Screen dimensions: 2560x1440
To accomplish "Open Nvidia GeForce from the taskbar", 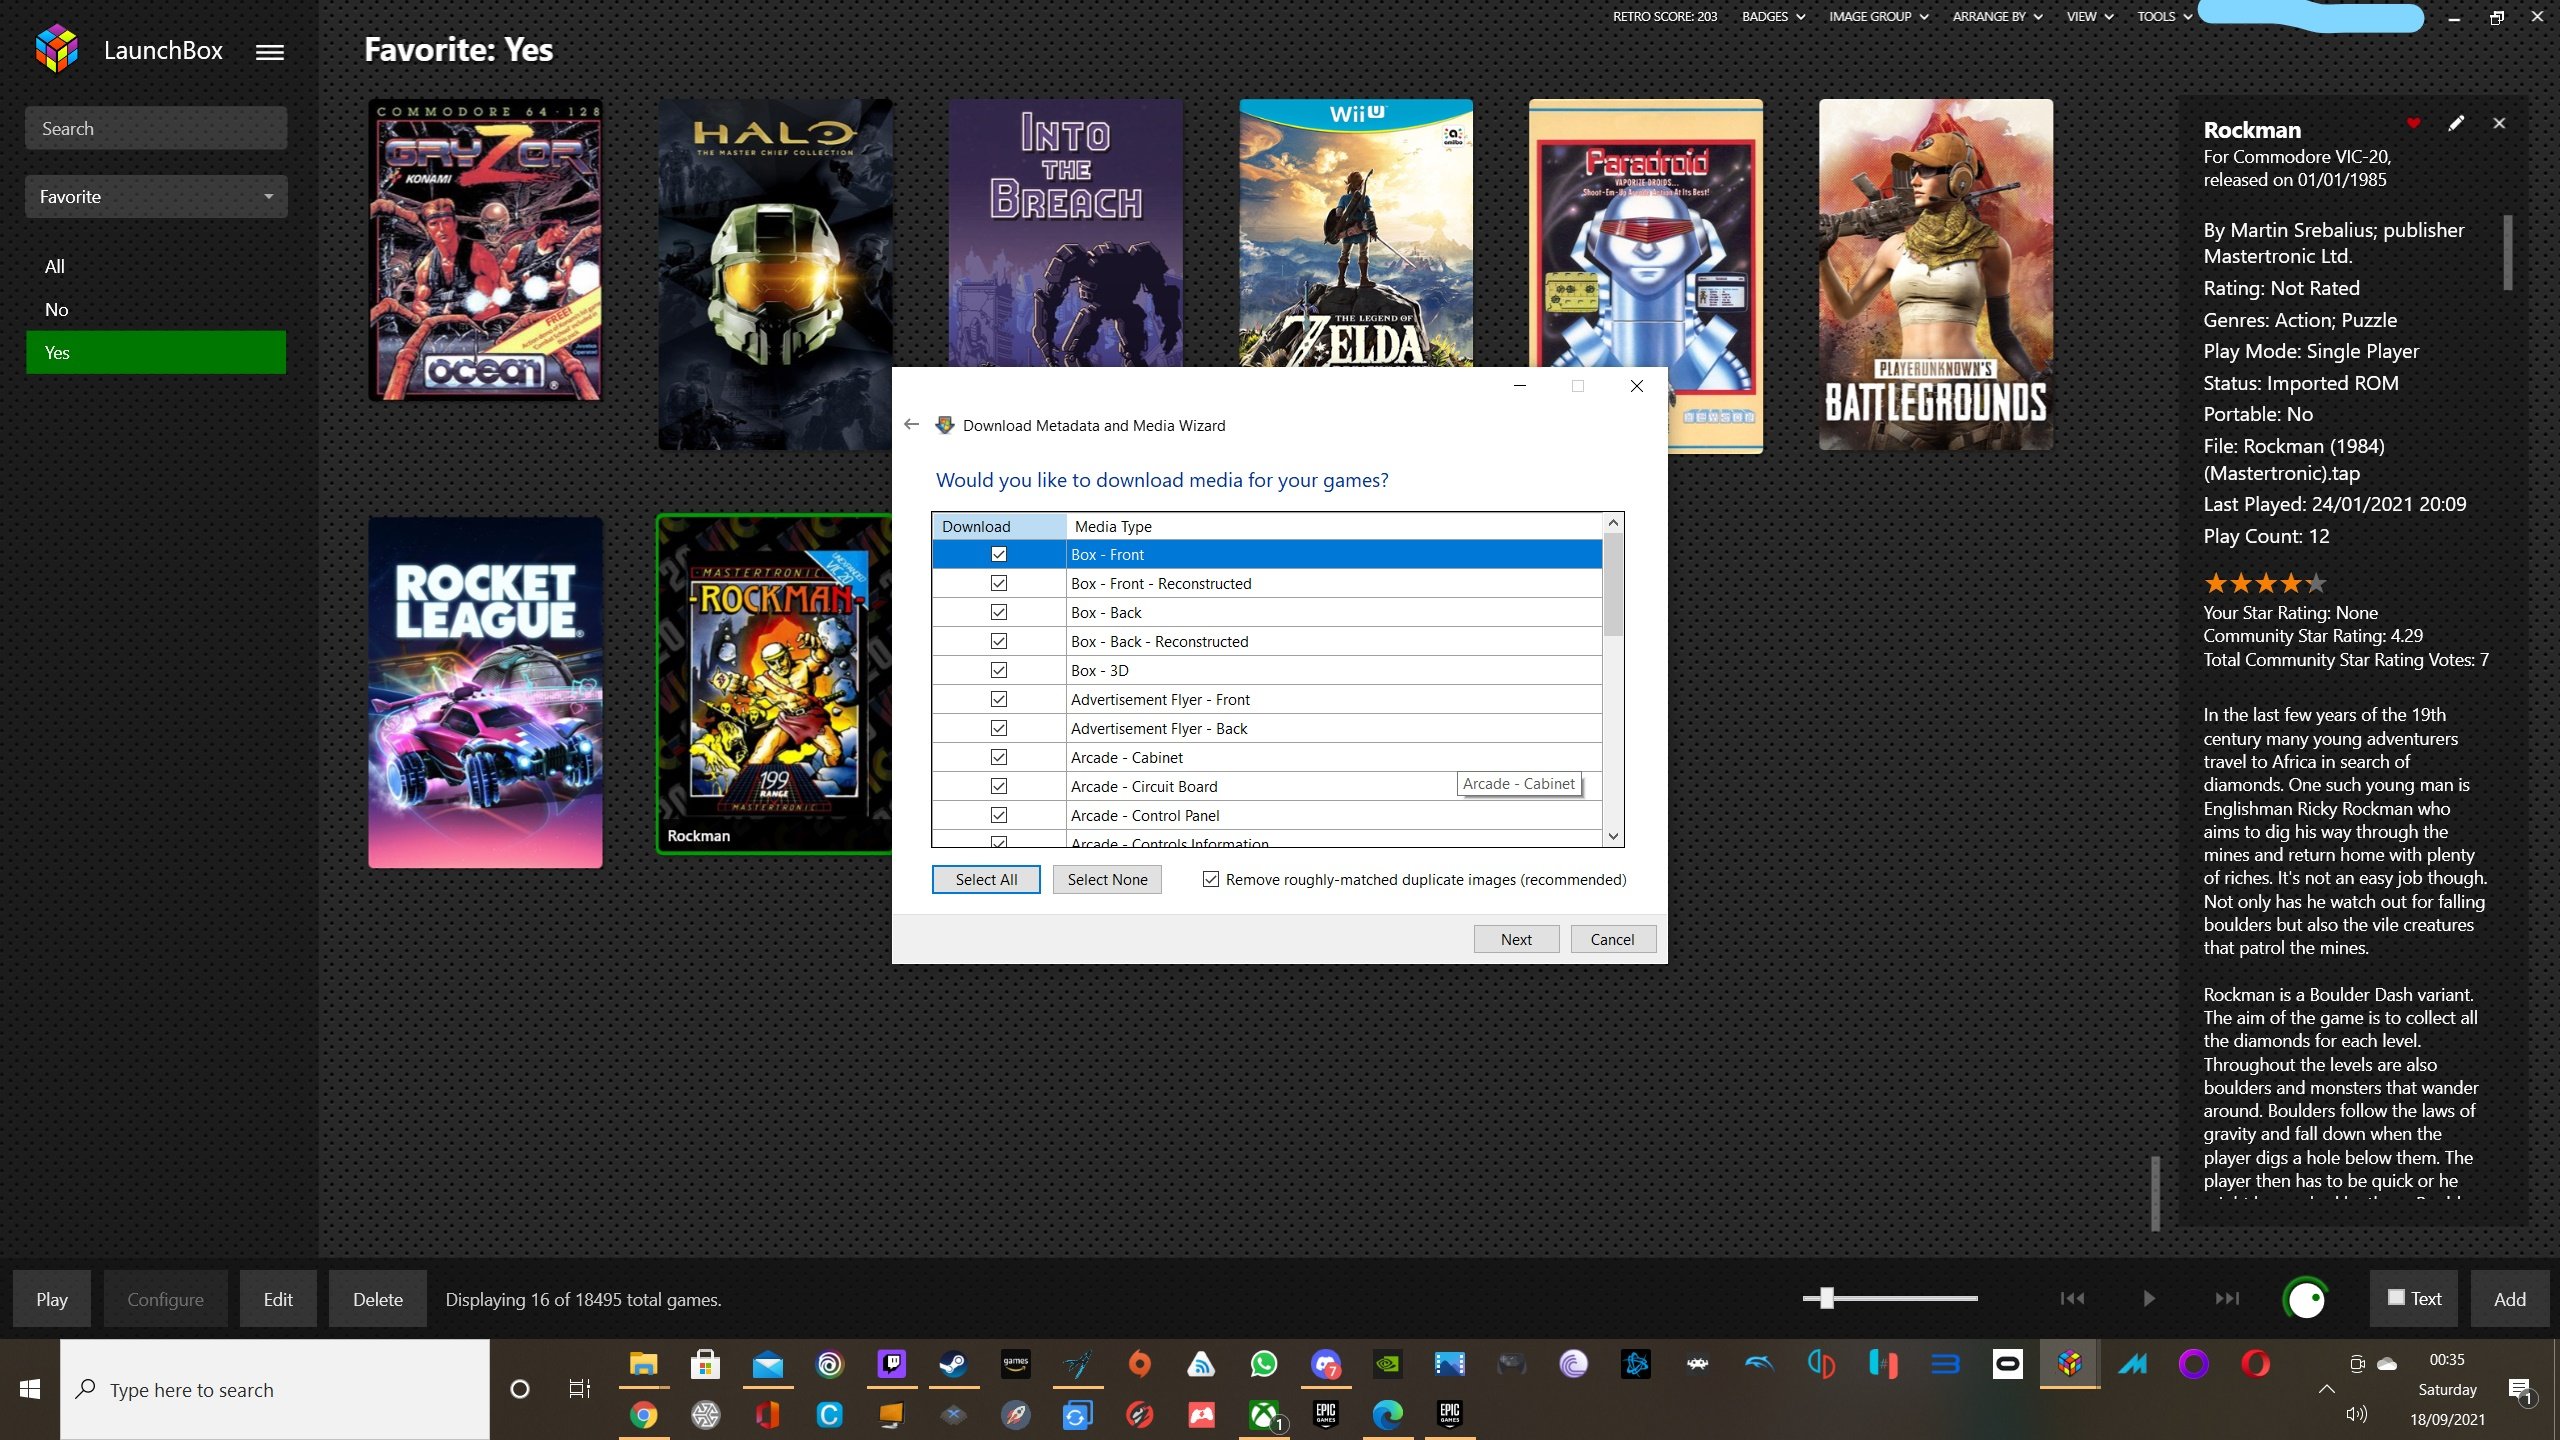I will [1387, 1364].
